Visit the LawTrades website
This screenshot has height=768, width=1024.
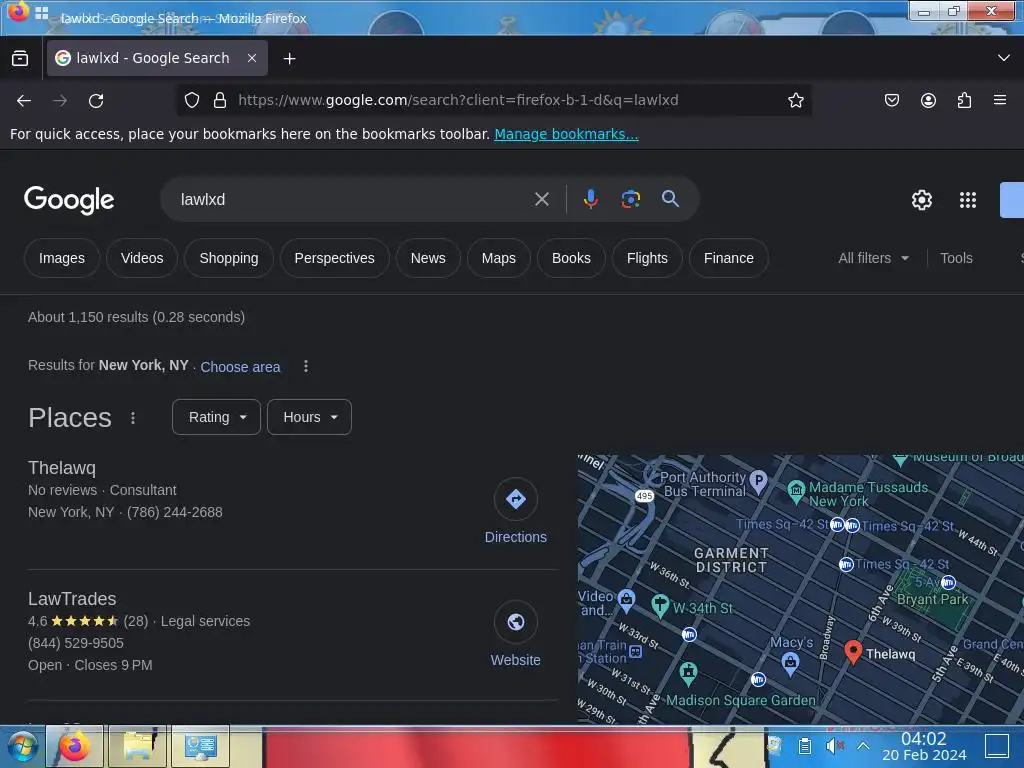point(515,634)
